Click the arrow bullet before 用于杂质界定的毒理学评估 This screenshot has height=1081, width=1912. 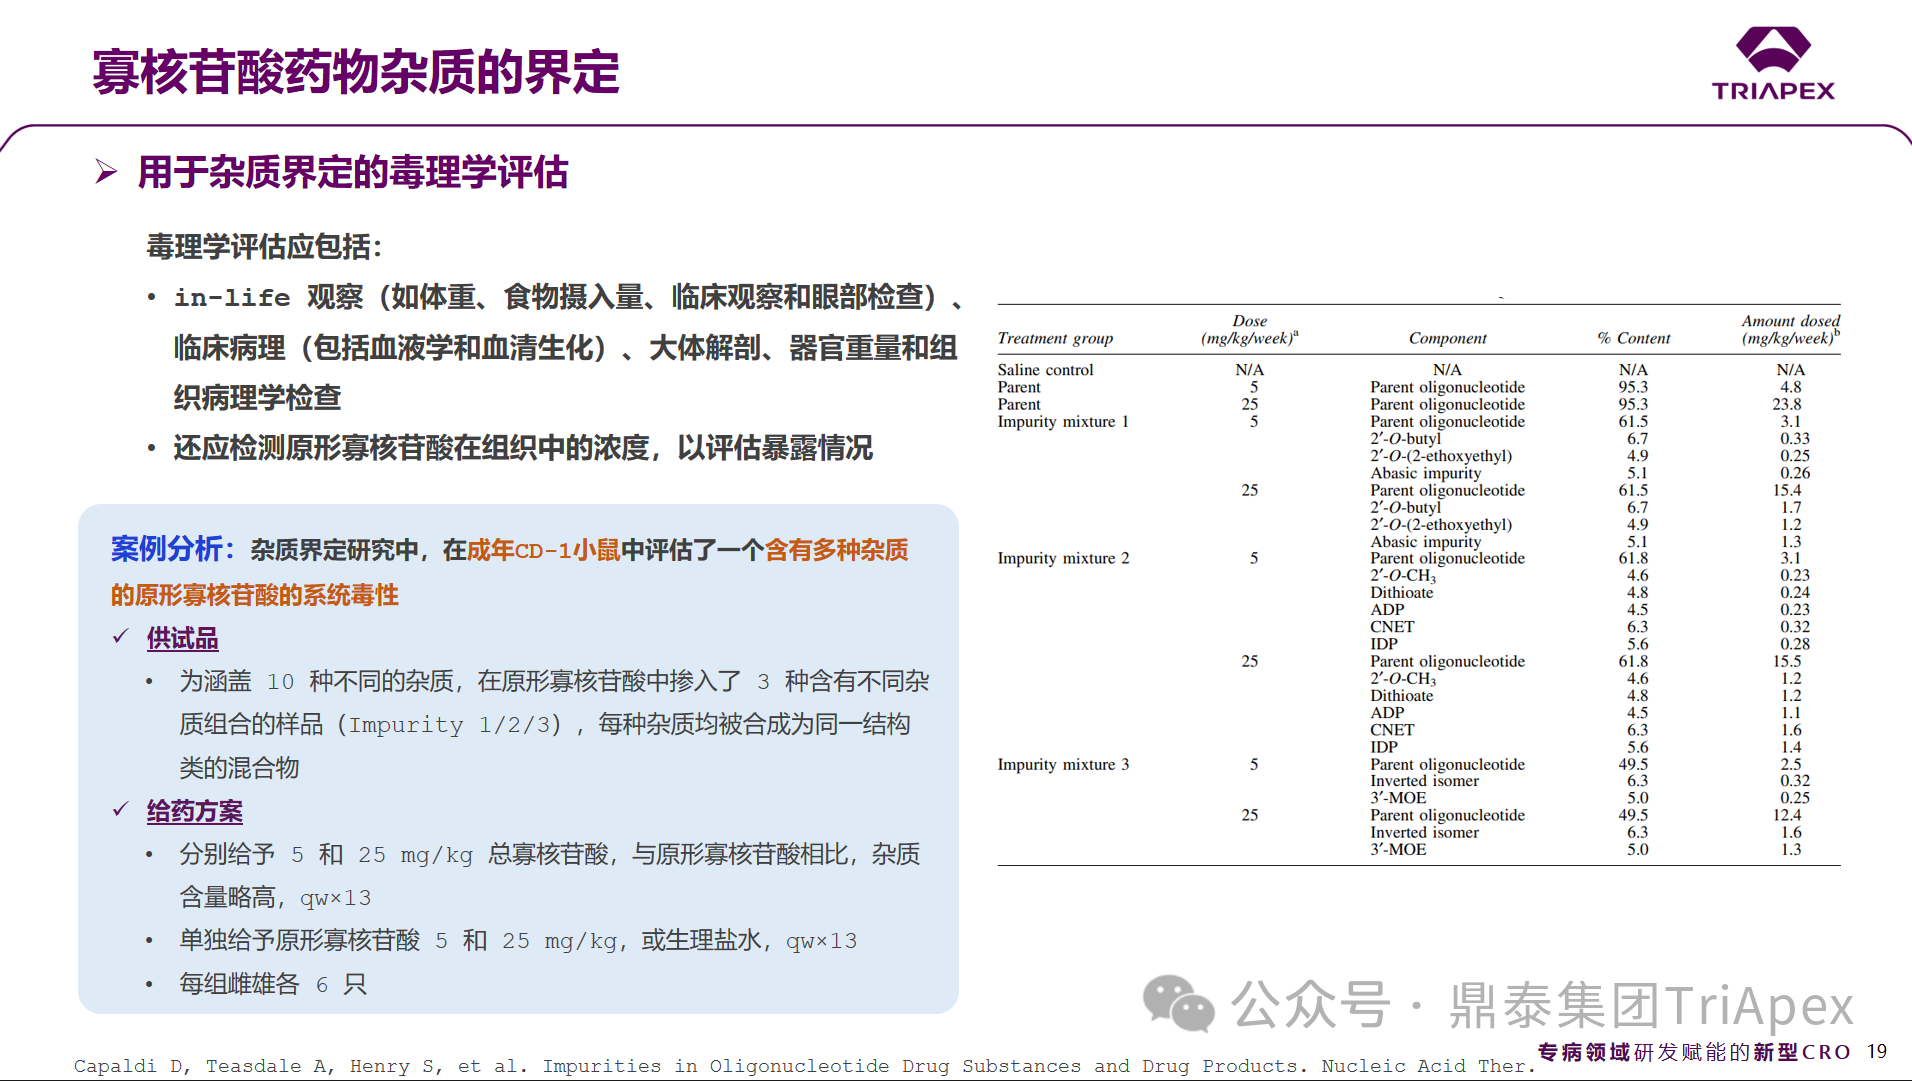click(x=106, y=172)
